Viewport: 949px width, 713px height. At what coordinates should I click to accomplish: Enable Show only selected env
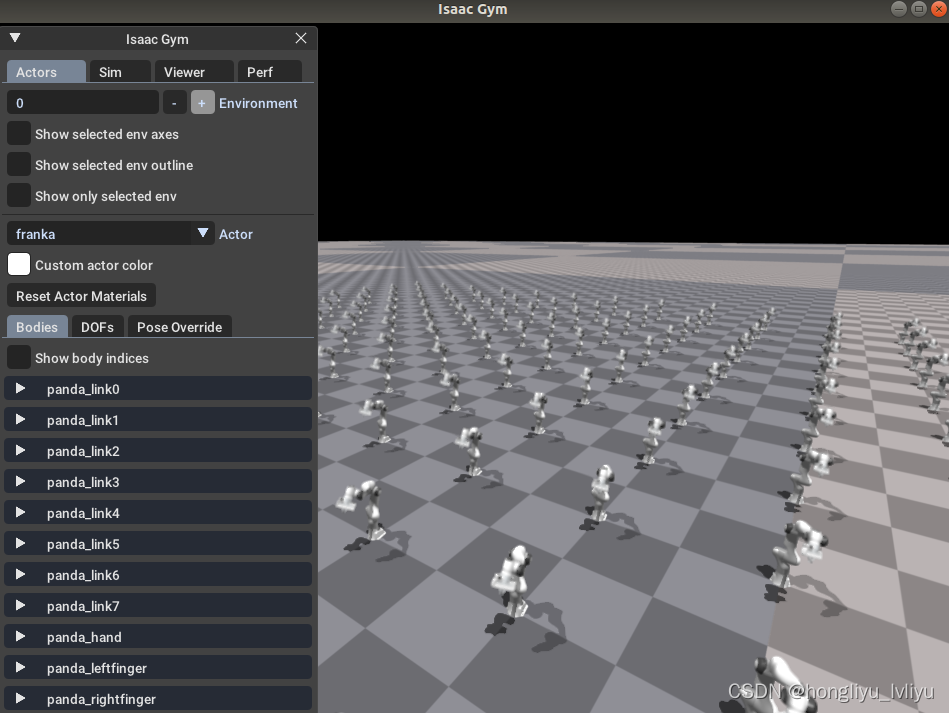pyautogui.click(x=19, y=196)
